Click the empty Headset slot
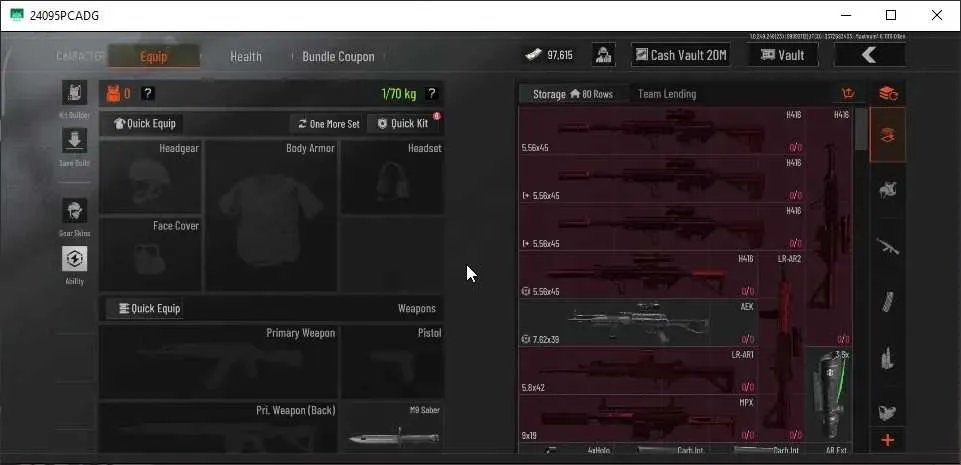The image size is (961, 465). 392,177
